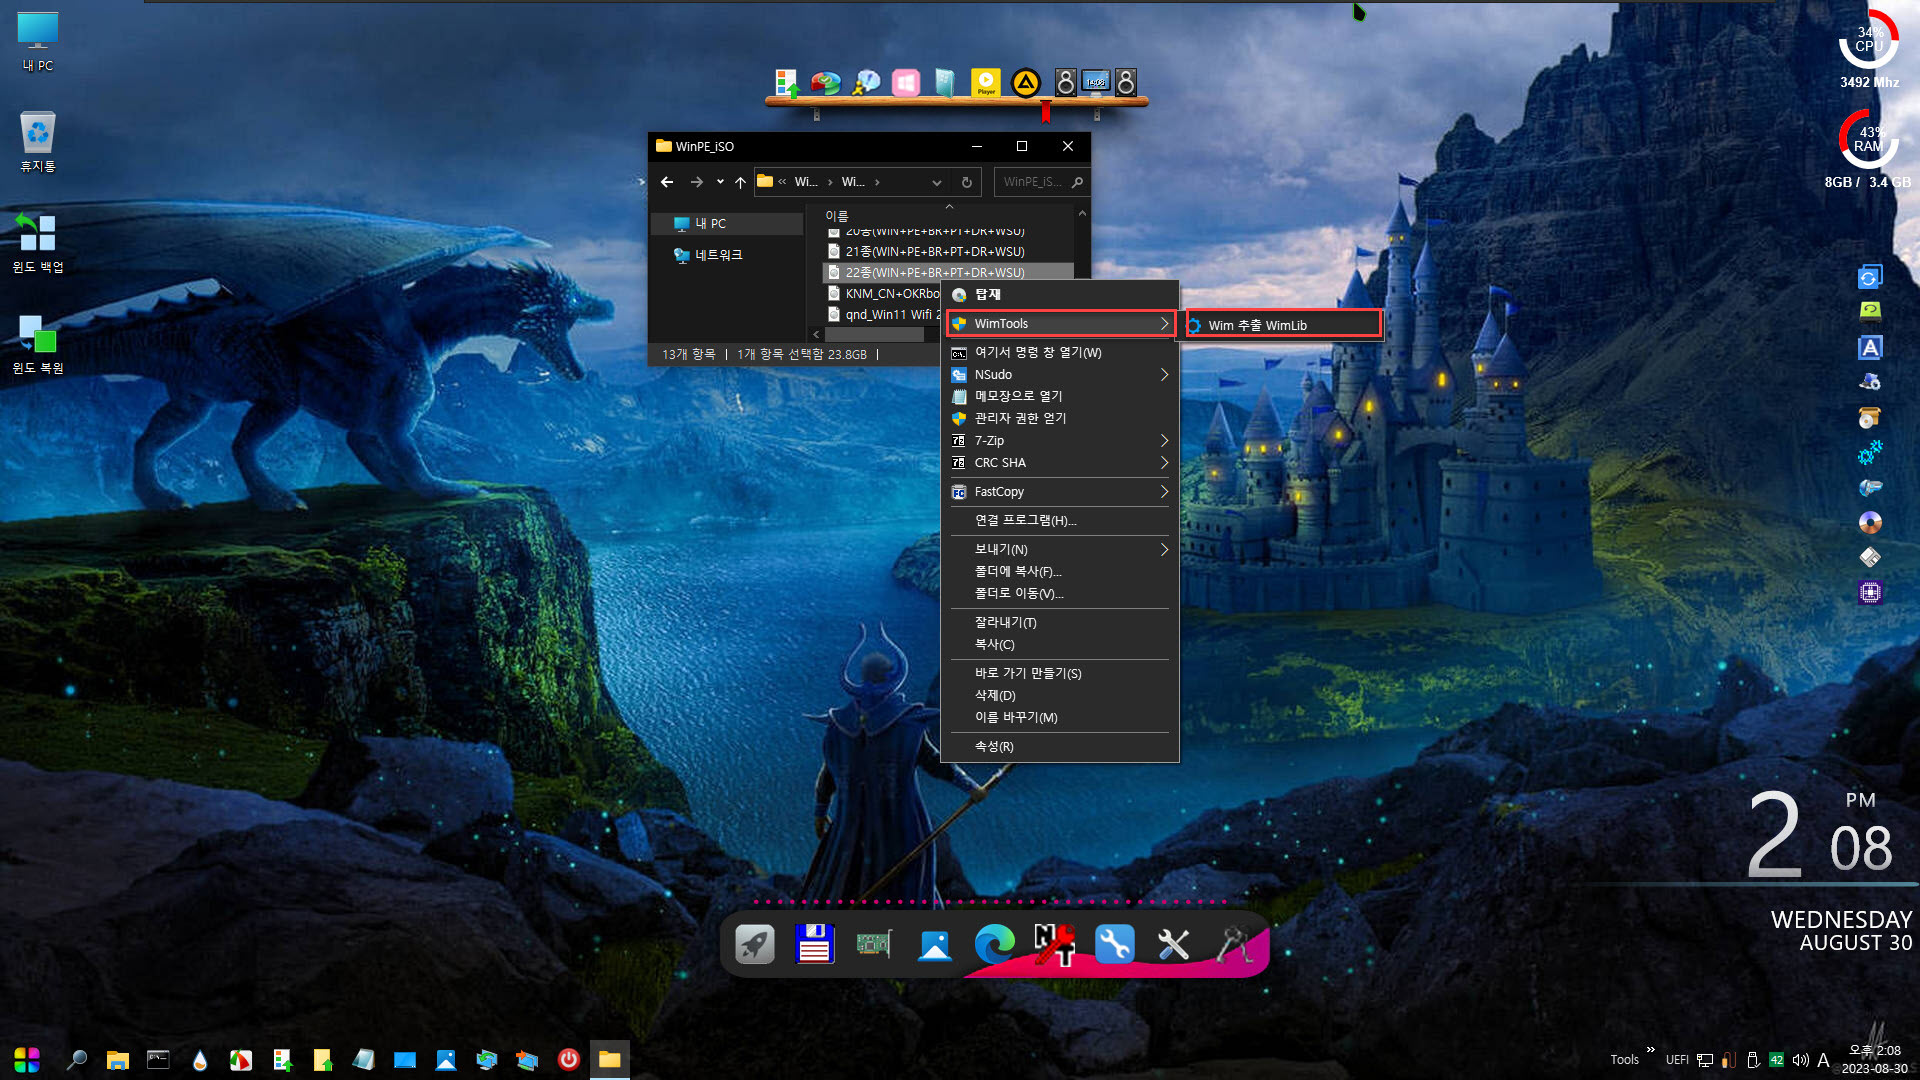Open the floppy disk icon in the bottom dock

point(815,944)
